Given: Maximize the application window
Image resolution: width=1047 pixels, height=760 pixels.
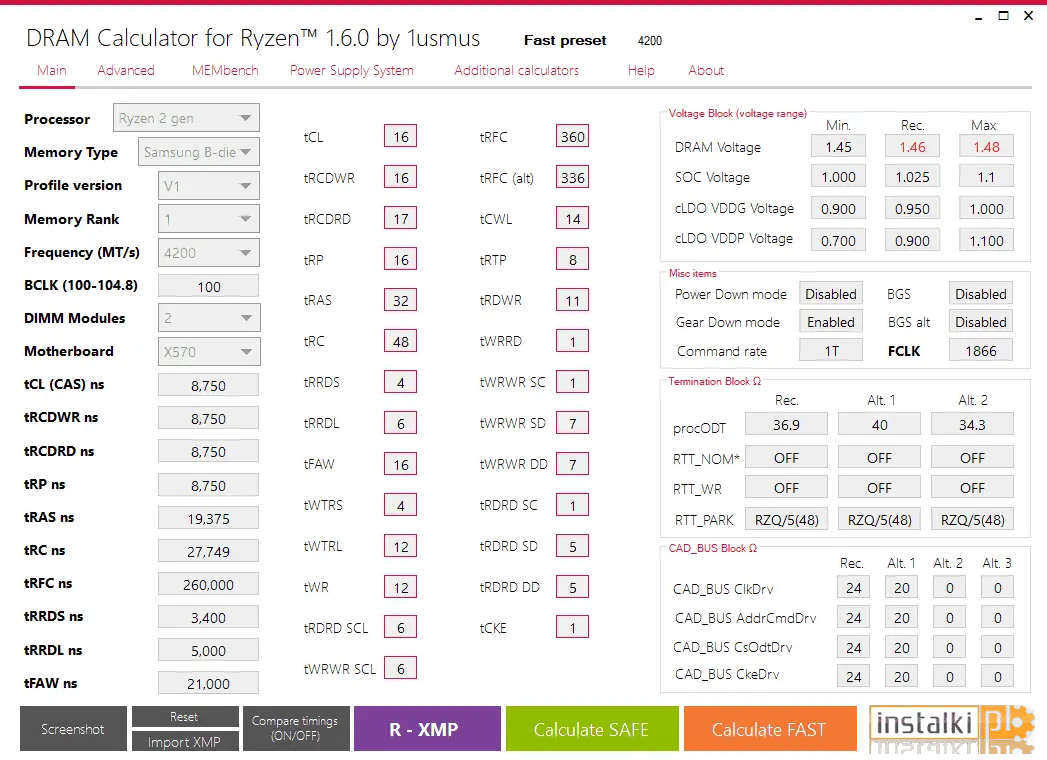Looking at the screenshot, I should pos(1003,16).
